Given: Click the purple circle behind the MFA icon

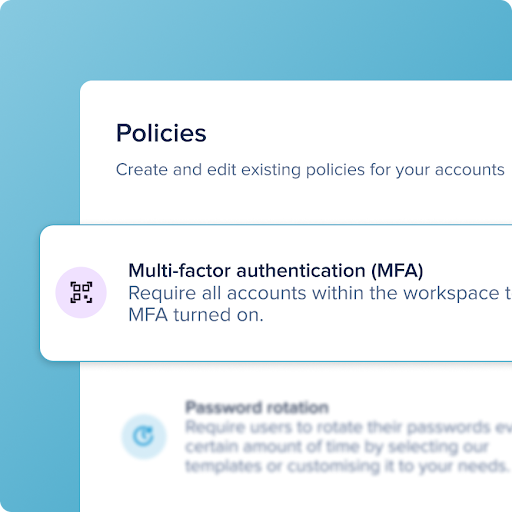Looking at the screenshot, I should [x=81, y=292].
